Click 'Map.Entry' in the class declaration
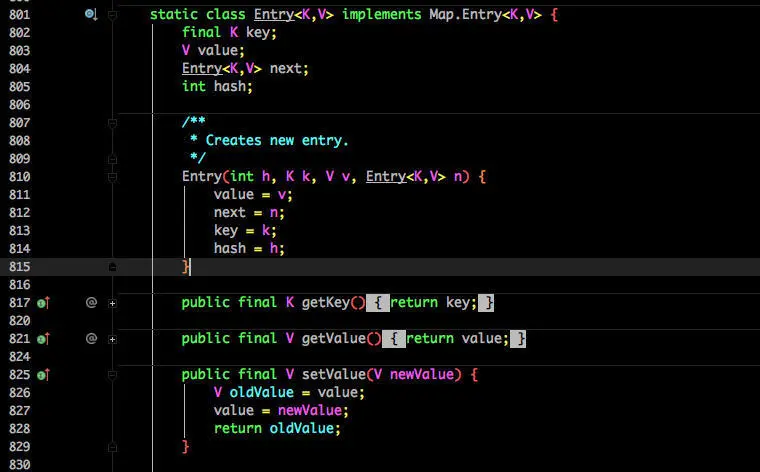The width and height of the screenshot is (760, 472). tap(465, 15)
